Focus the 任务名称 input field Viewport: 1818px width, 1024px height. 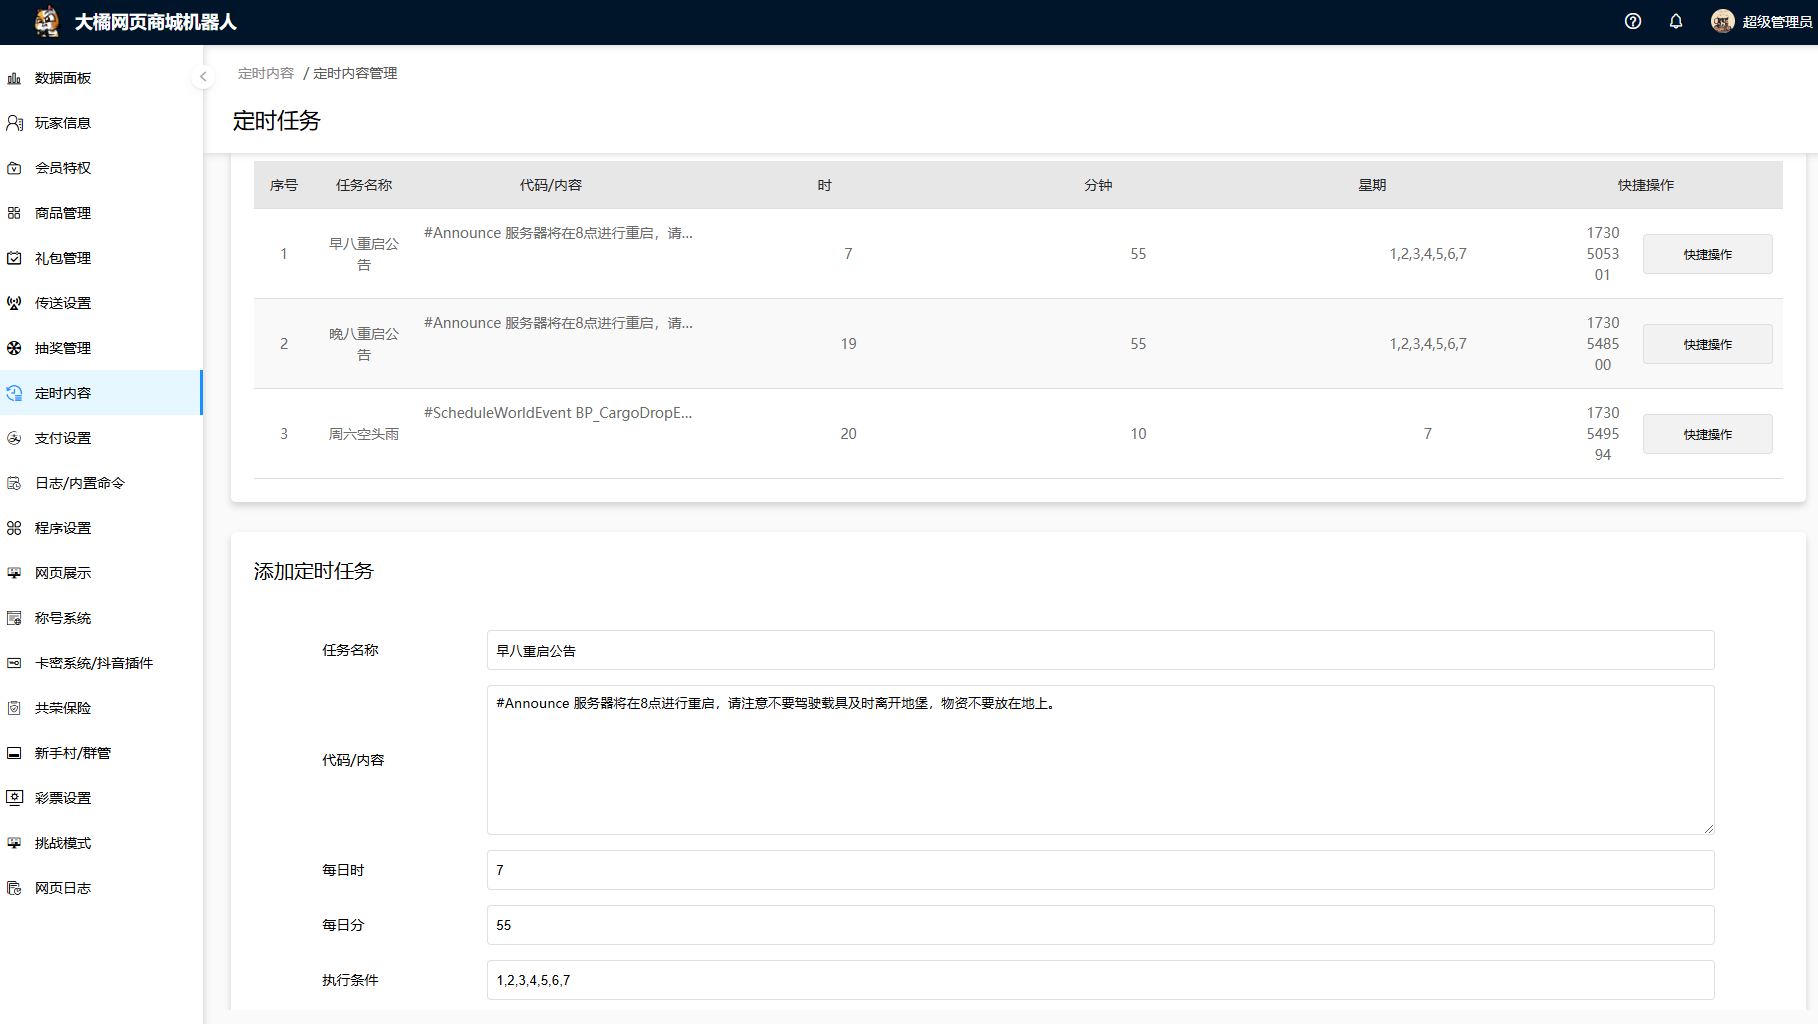click(1100, 650)
